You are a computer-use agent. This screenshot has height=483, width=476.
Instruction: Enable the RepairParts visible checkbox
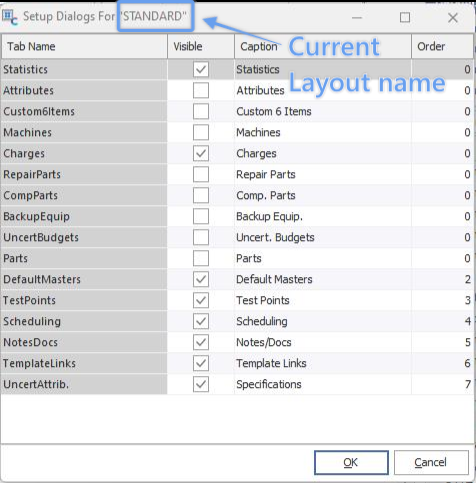pyautogui.click(x=201, y=174)
